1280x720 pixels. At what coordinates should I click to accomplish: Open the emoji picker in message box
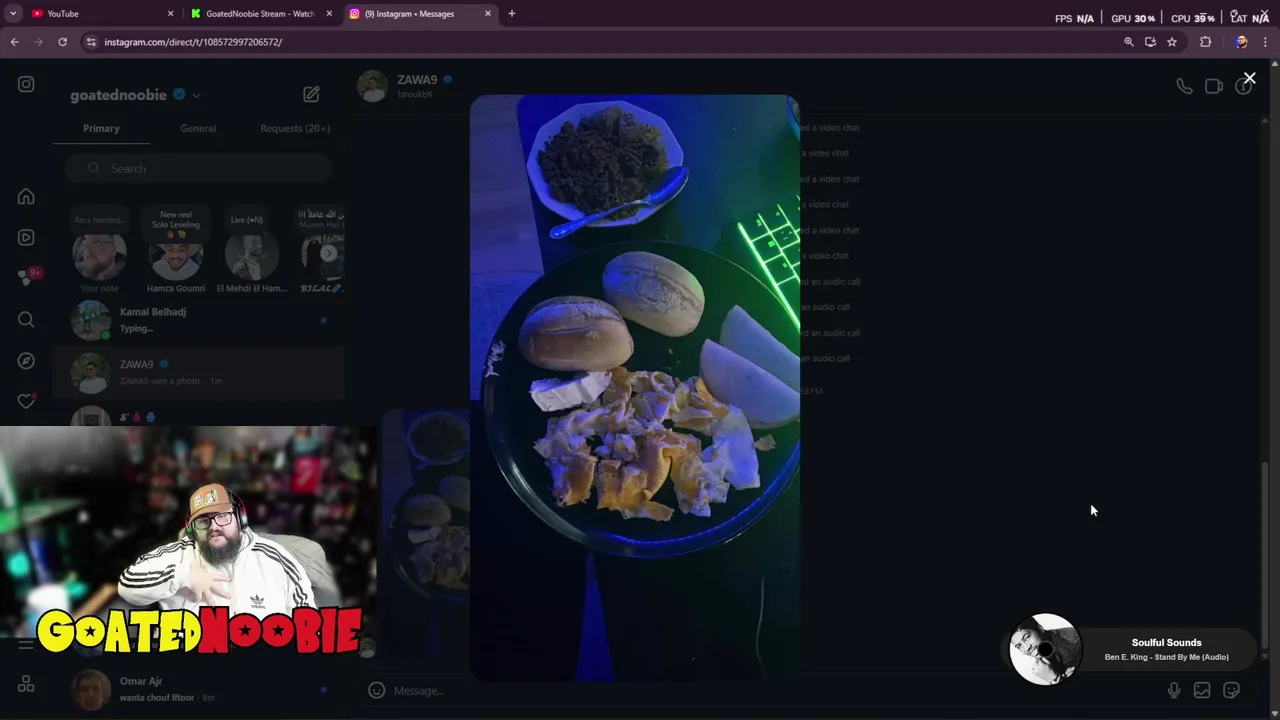coord(376,690)
